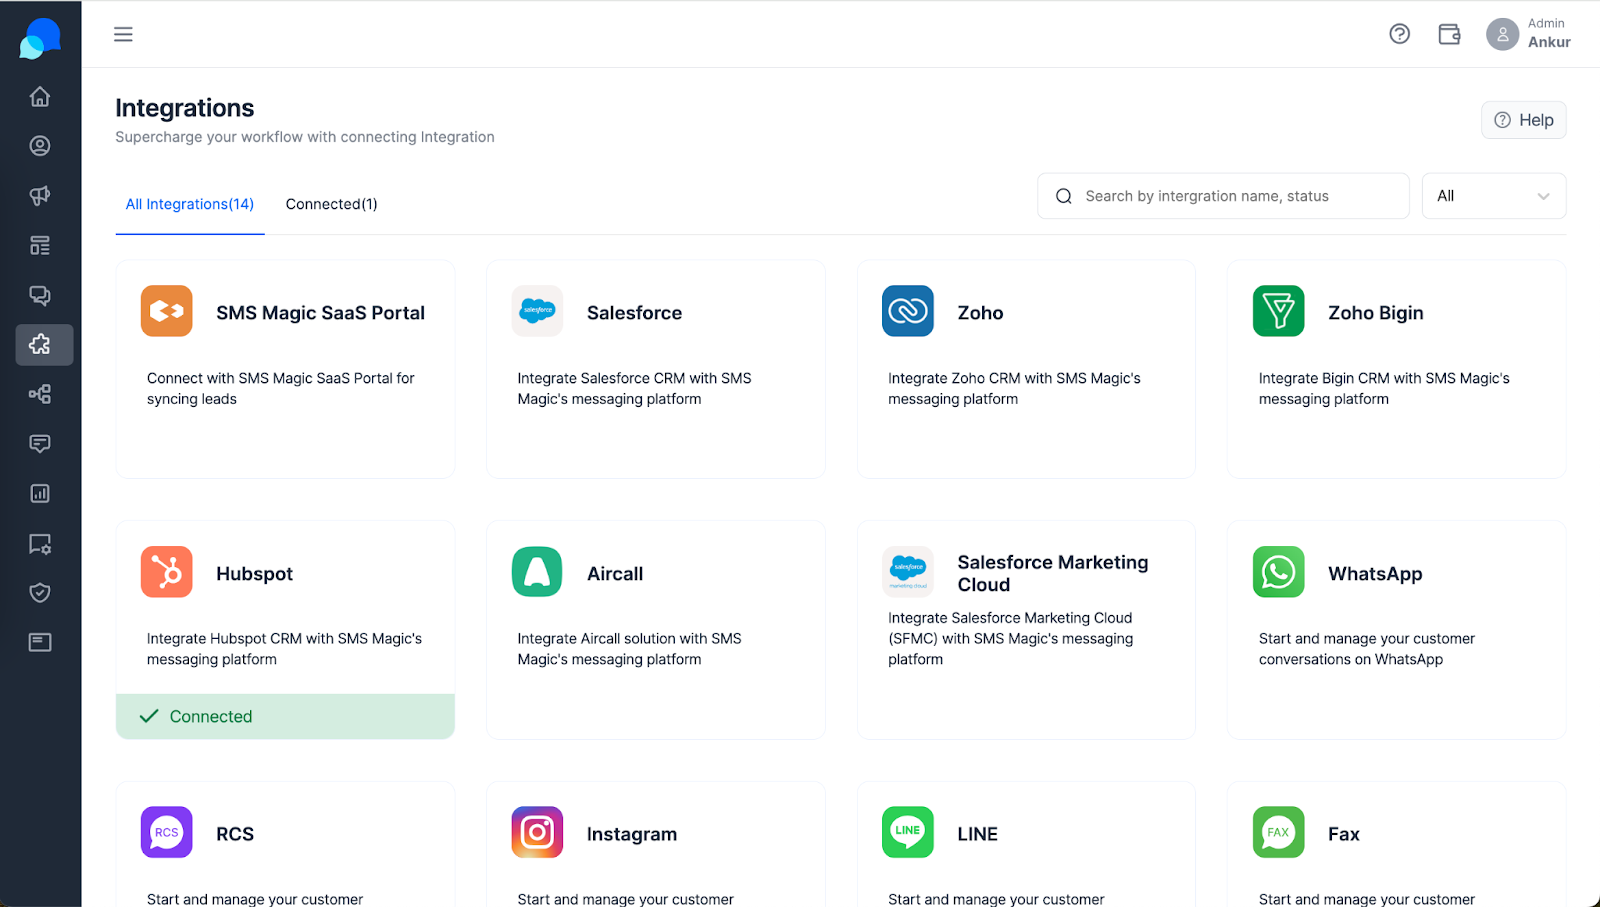Select the All Integrations(14) tab
Viewport: 1600px width, 907px height.
(x=190, y=204)
